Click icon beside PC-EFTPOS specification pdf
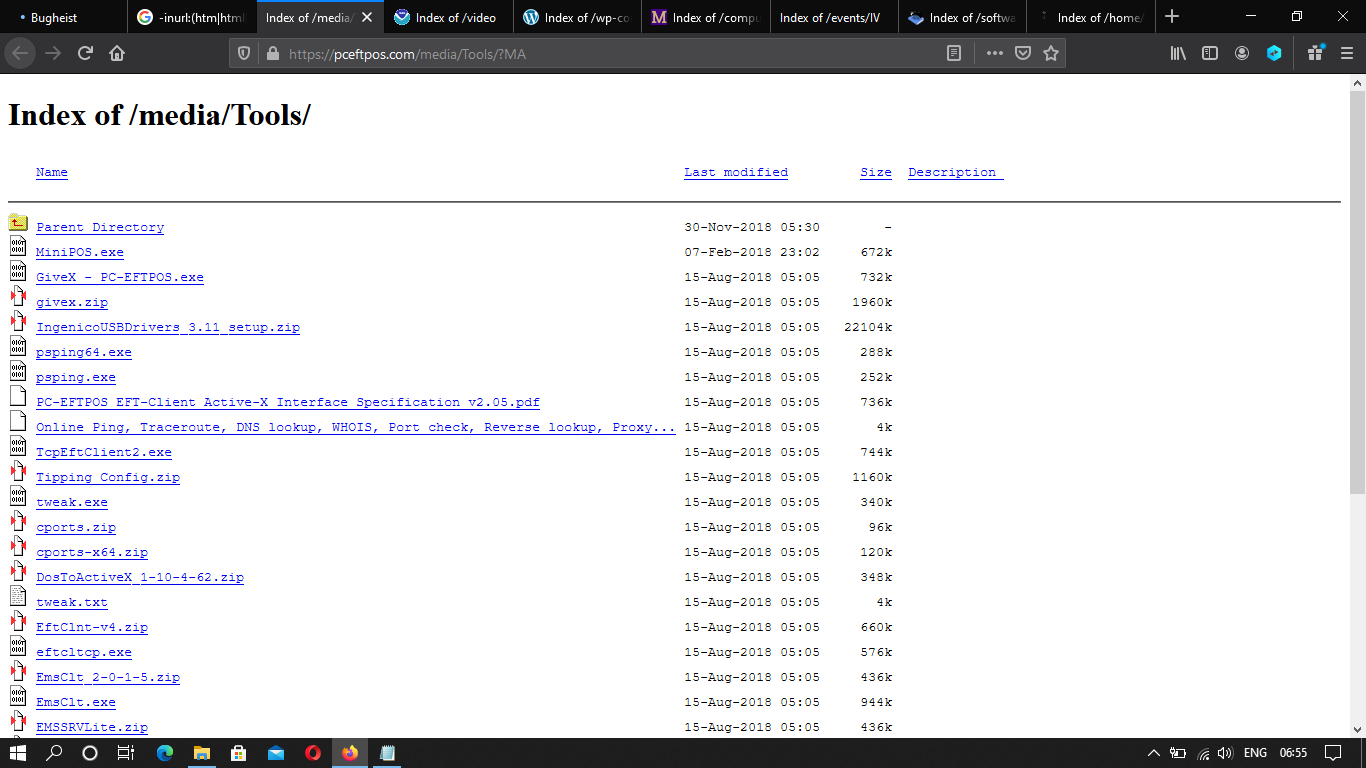Viewport: 1366px width, 768px height. 18,397
